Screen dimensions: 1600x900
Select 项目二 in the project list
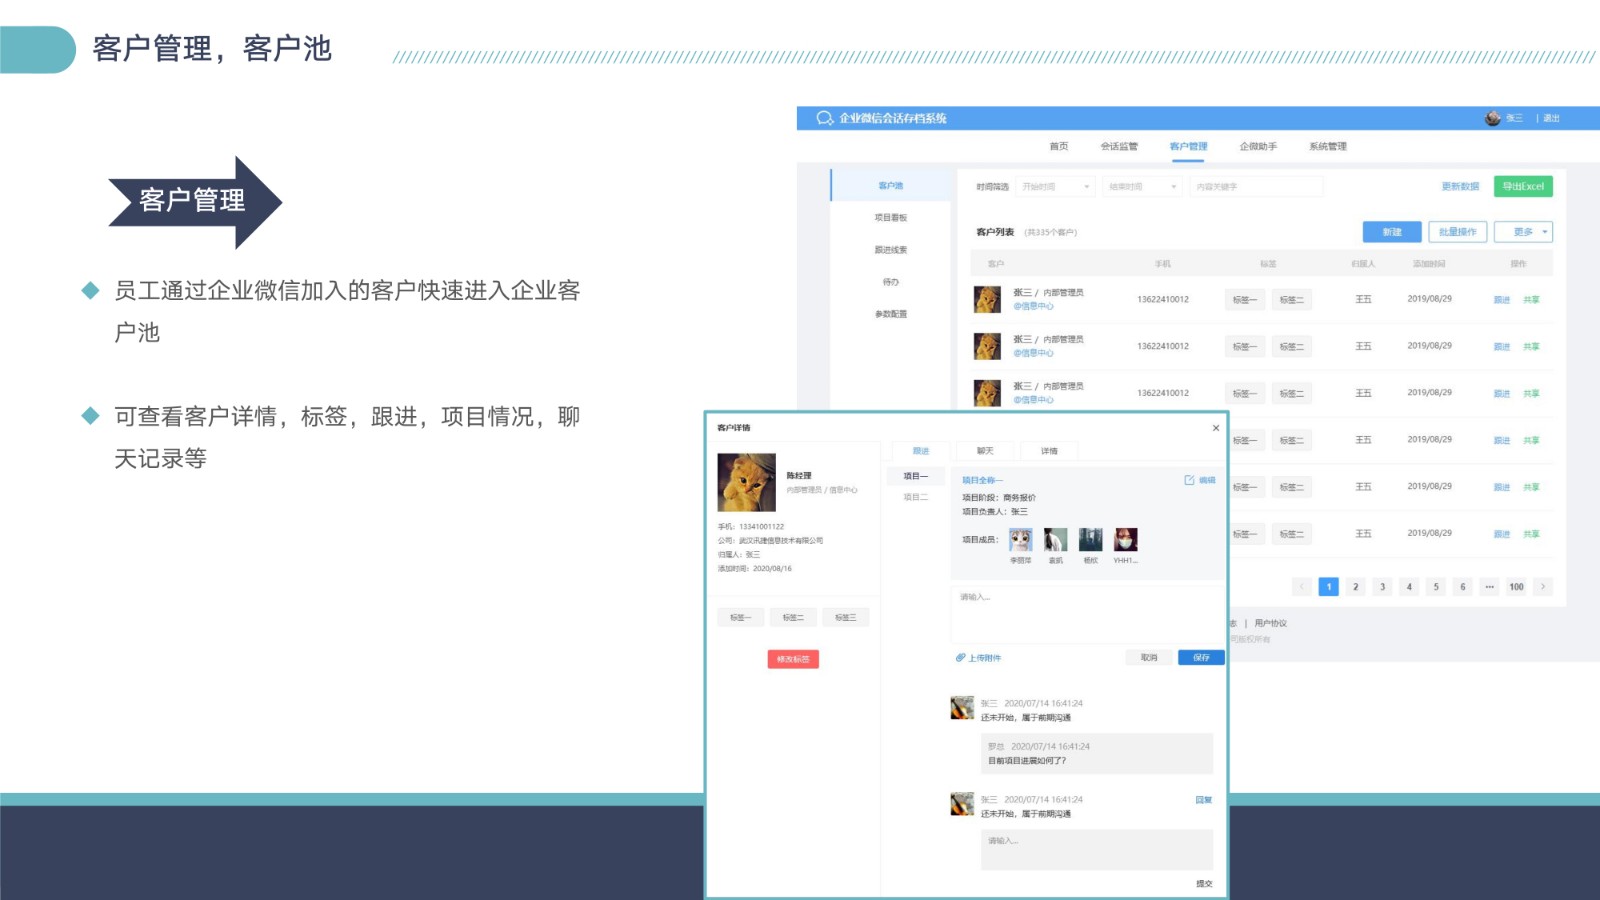[x=916, y=497]
